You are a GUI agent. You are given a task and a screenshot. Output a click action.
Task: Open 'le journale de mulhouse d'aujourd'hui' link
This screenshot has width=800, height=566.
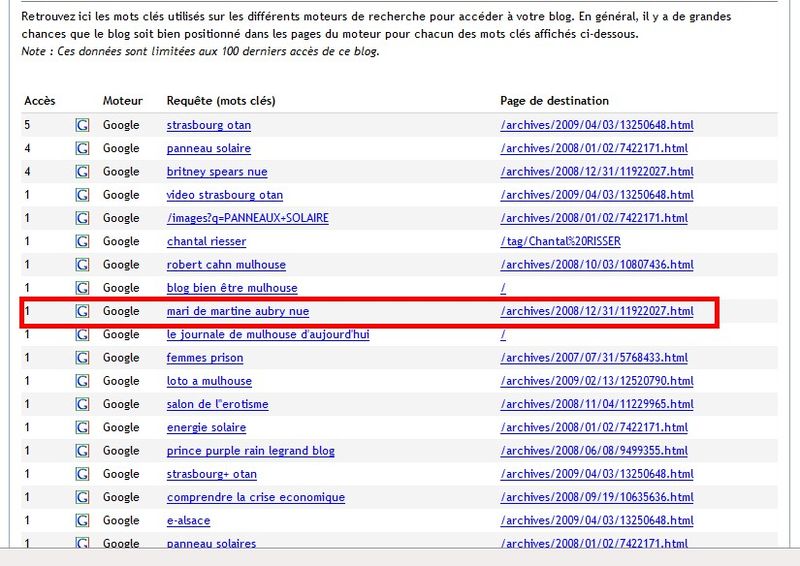[x=267, y=334]
